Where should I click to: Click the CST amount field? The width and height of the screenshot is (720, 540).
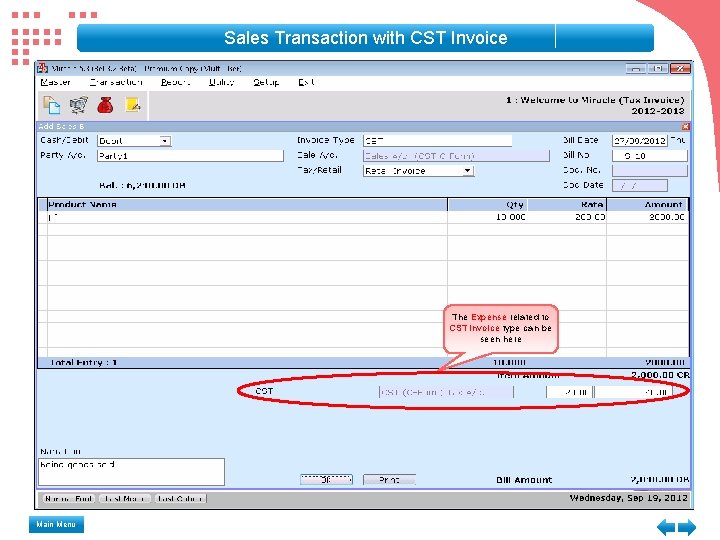click(x=634, y=392)
